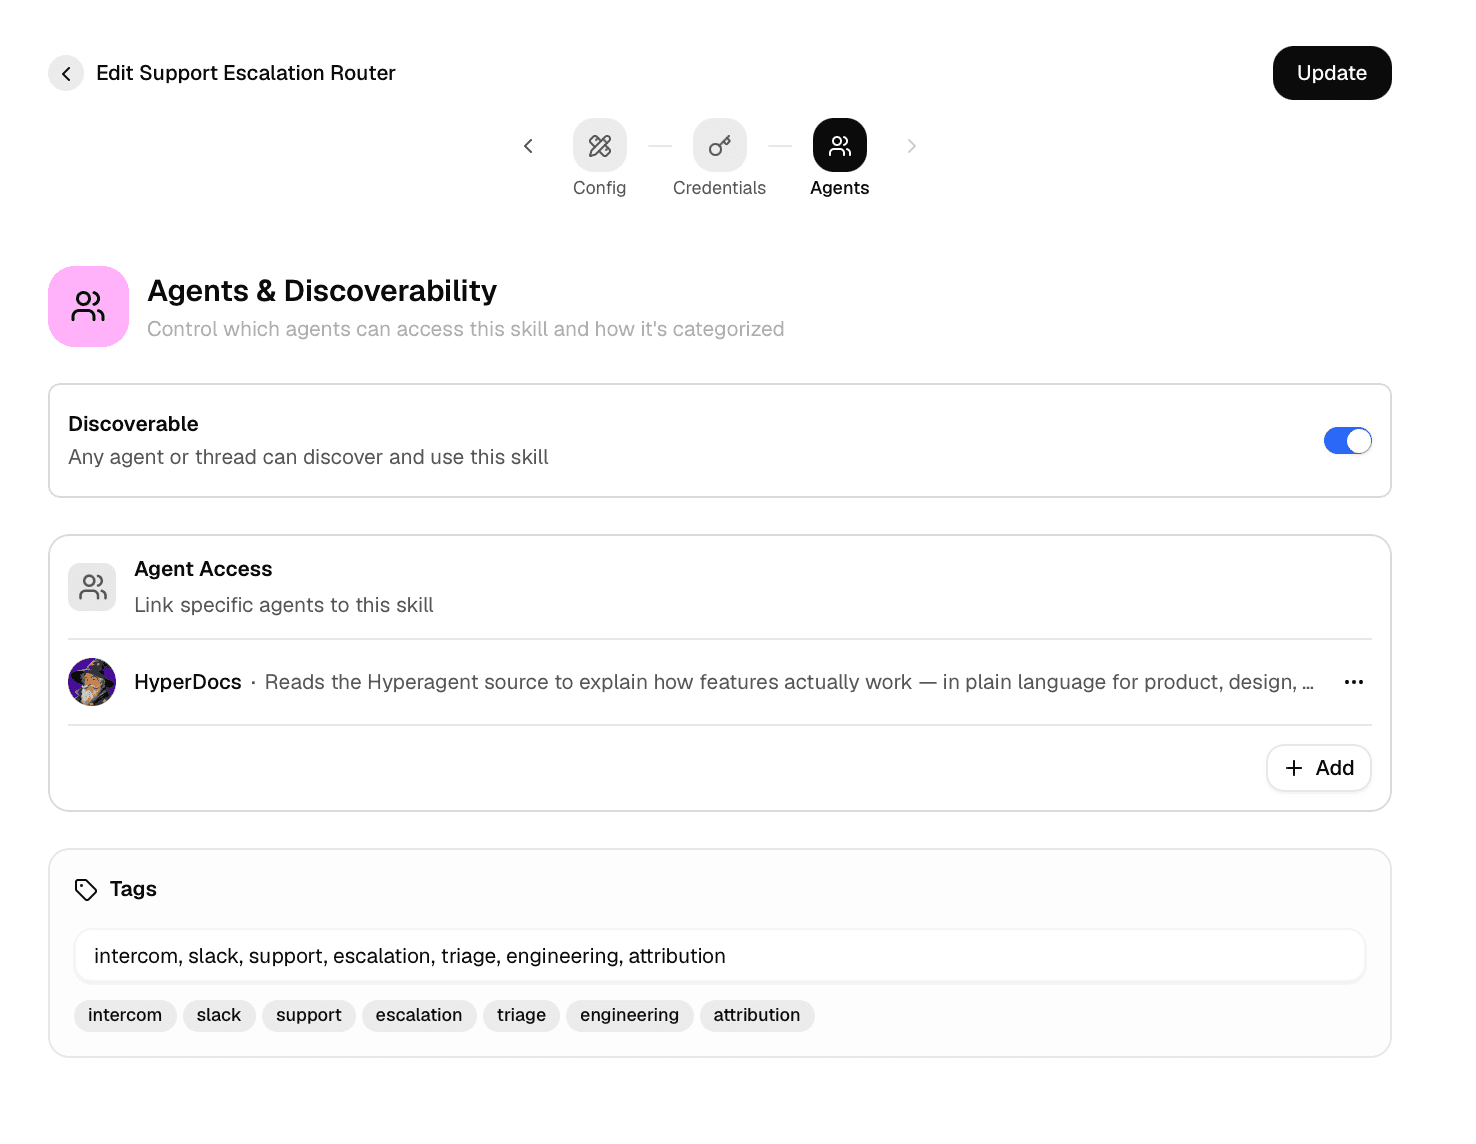Click the Discoverable heading text

133,424
